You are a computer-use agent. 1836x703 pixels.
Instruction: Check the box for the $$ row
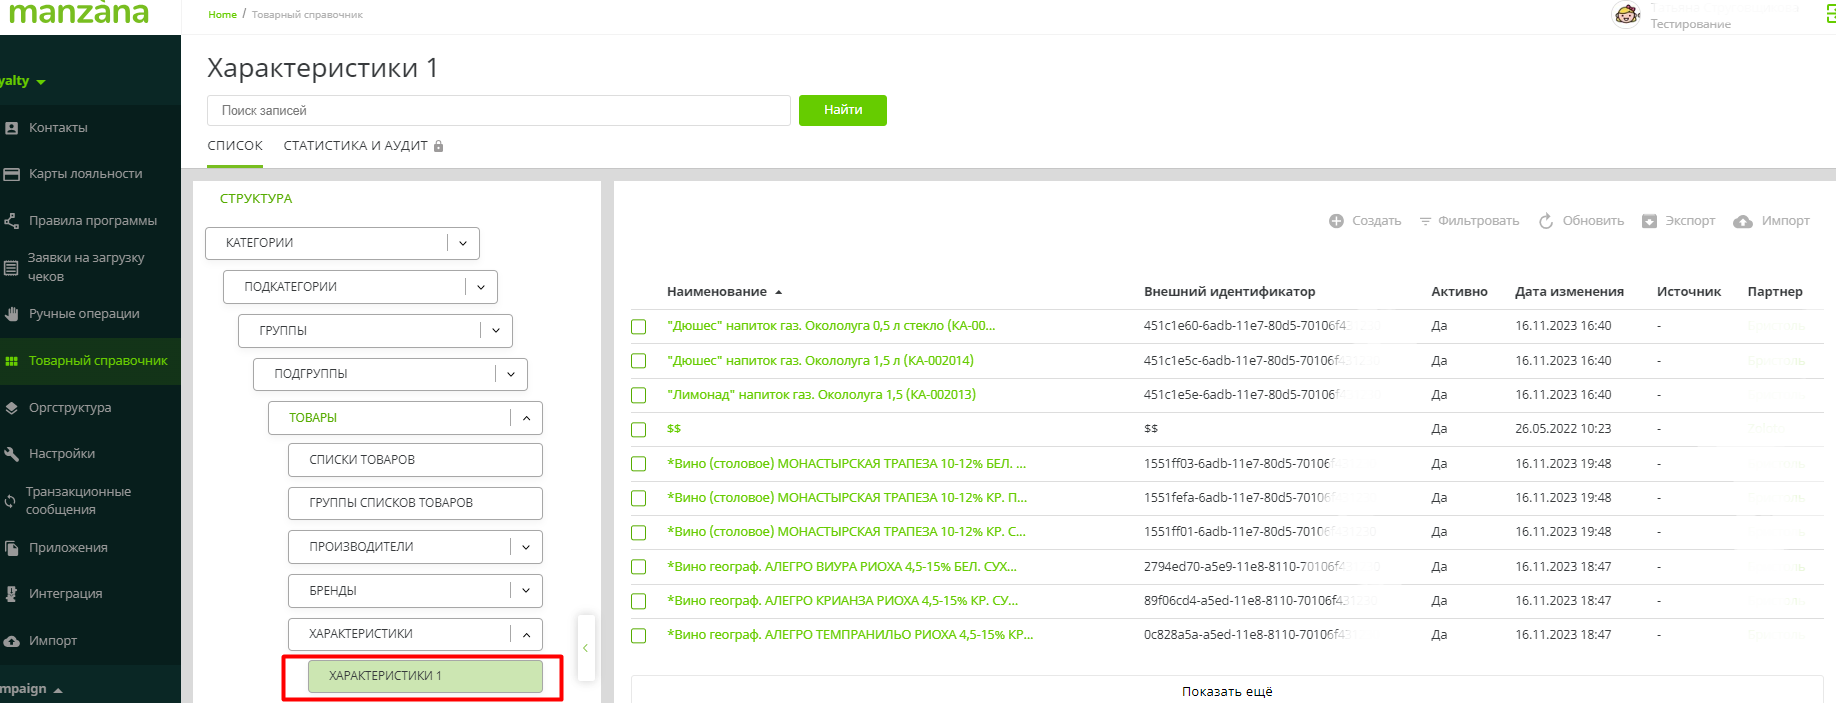[x=639, y=430]
